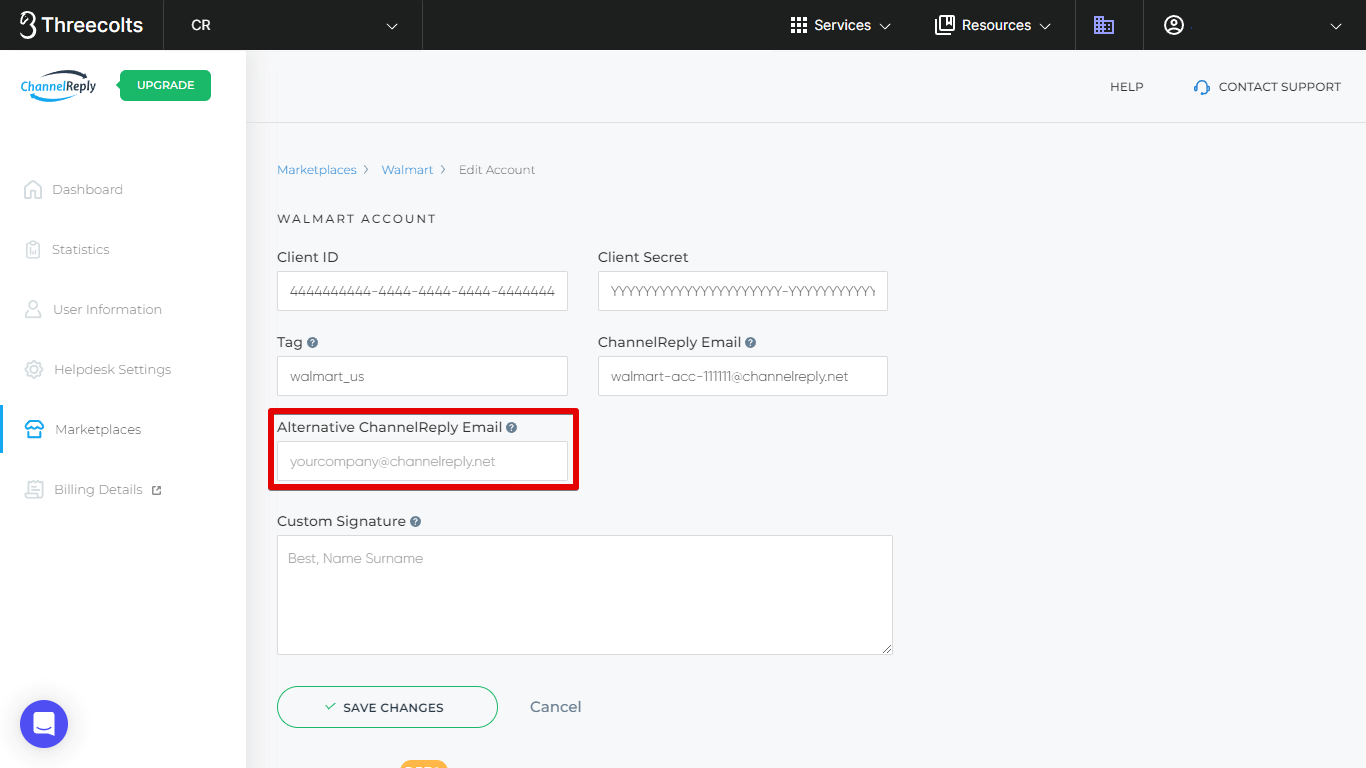Viewport: 1366px width, 768px height.
Task: Open the Resources menu
Action: 993,25
